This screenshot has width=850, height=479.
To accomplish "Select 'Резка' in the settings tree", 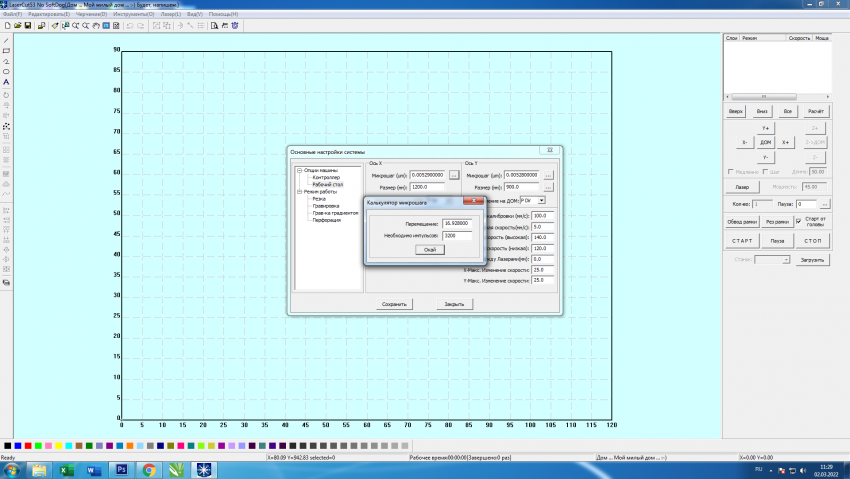I will 319,199.
